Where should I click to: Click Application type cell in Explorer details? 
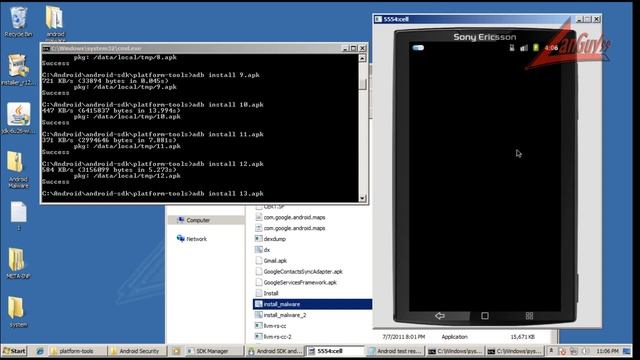[454, 337]
